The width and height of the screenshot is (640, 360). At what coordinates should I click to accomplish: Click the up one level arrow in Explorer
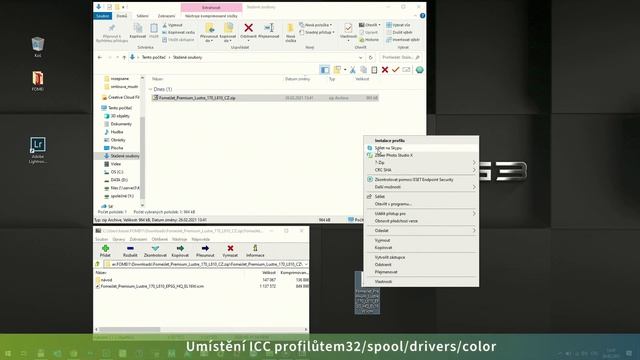coord(124,58)
